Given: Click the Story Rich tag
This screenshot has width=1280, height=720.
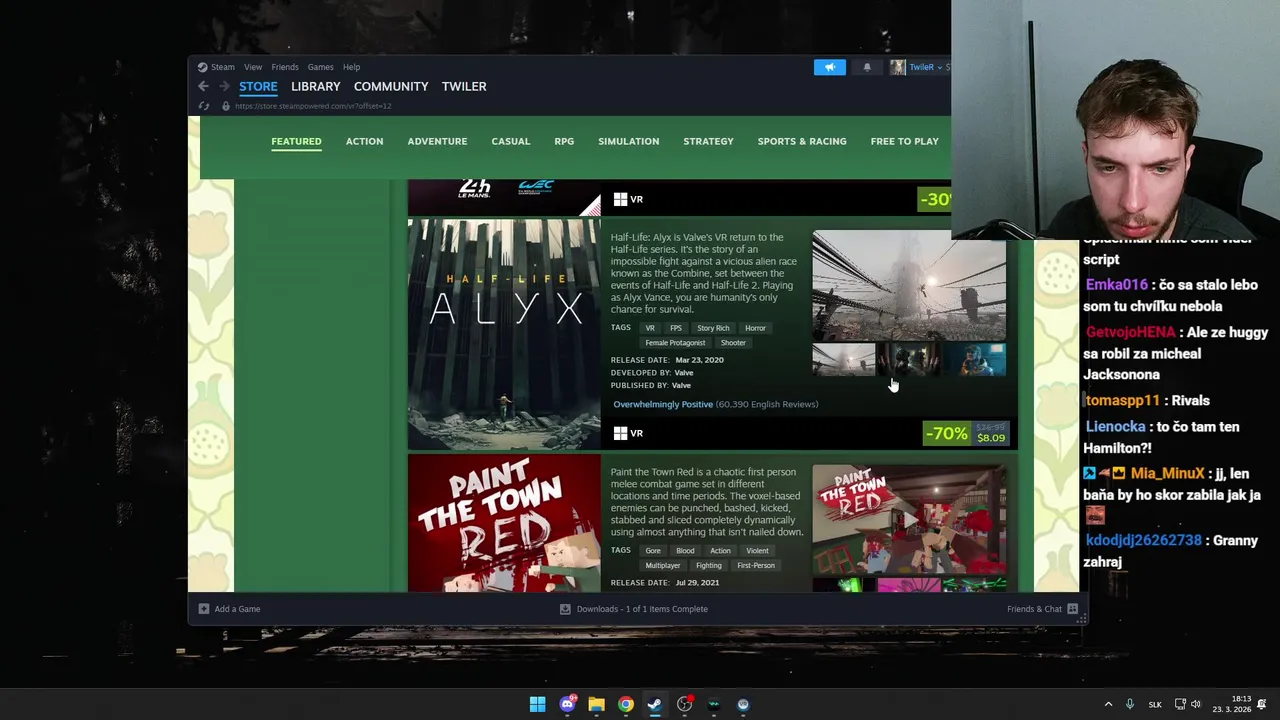Looking at the screenshot, I should coord(713,328).
